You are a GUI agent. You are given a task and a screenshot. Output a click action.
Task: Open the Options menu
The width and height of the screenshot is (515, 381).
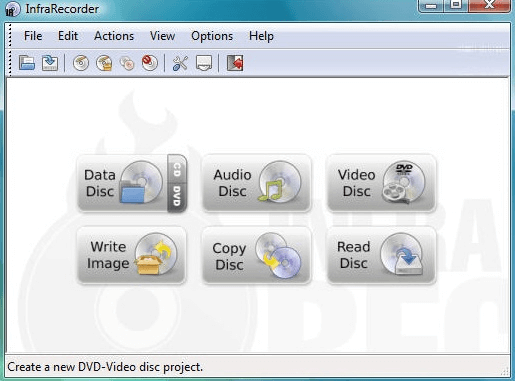(212, 36)
